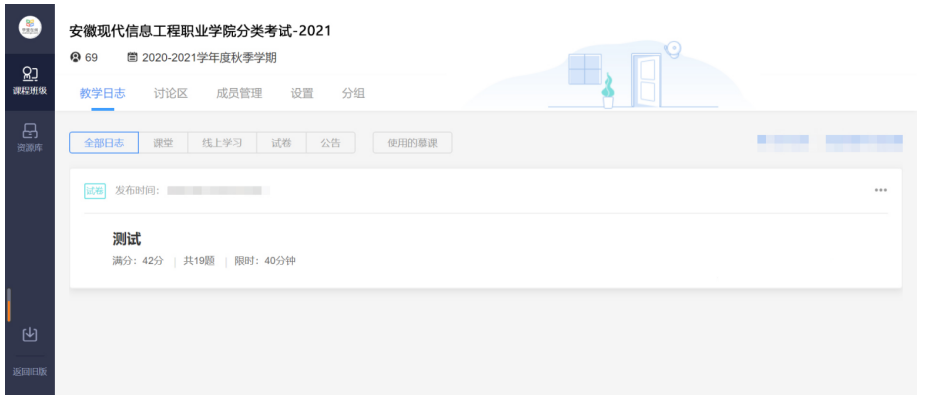Click the 试卷 tag on the log card
The image size is (925, 402).
94,190
